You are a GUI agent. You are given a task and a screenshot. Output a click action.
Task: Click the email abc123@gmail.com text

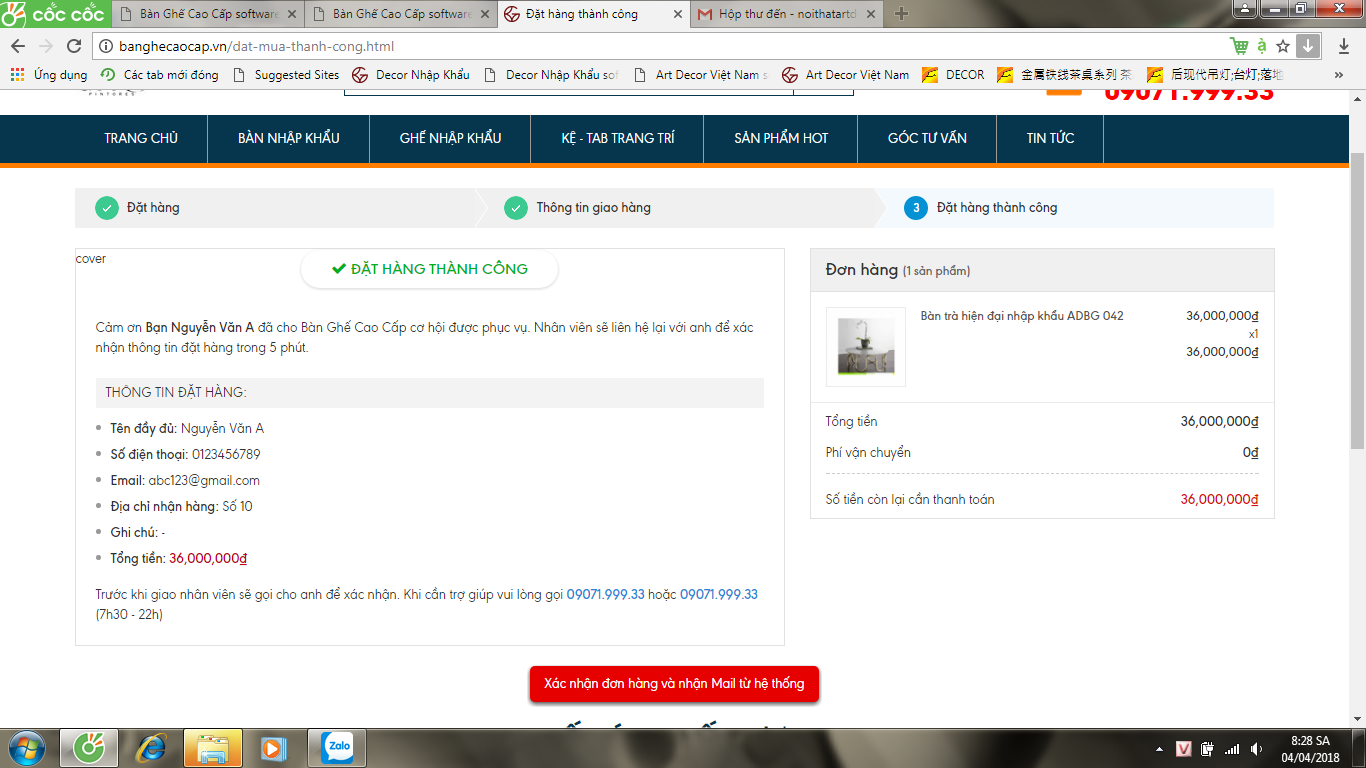click(204, 480)
